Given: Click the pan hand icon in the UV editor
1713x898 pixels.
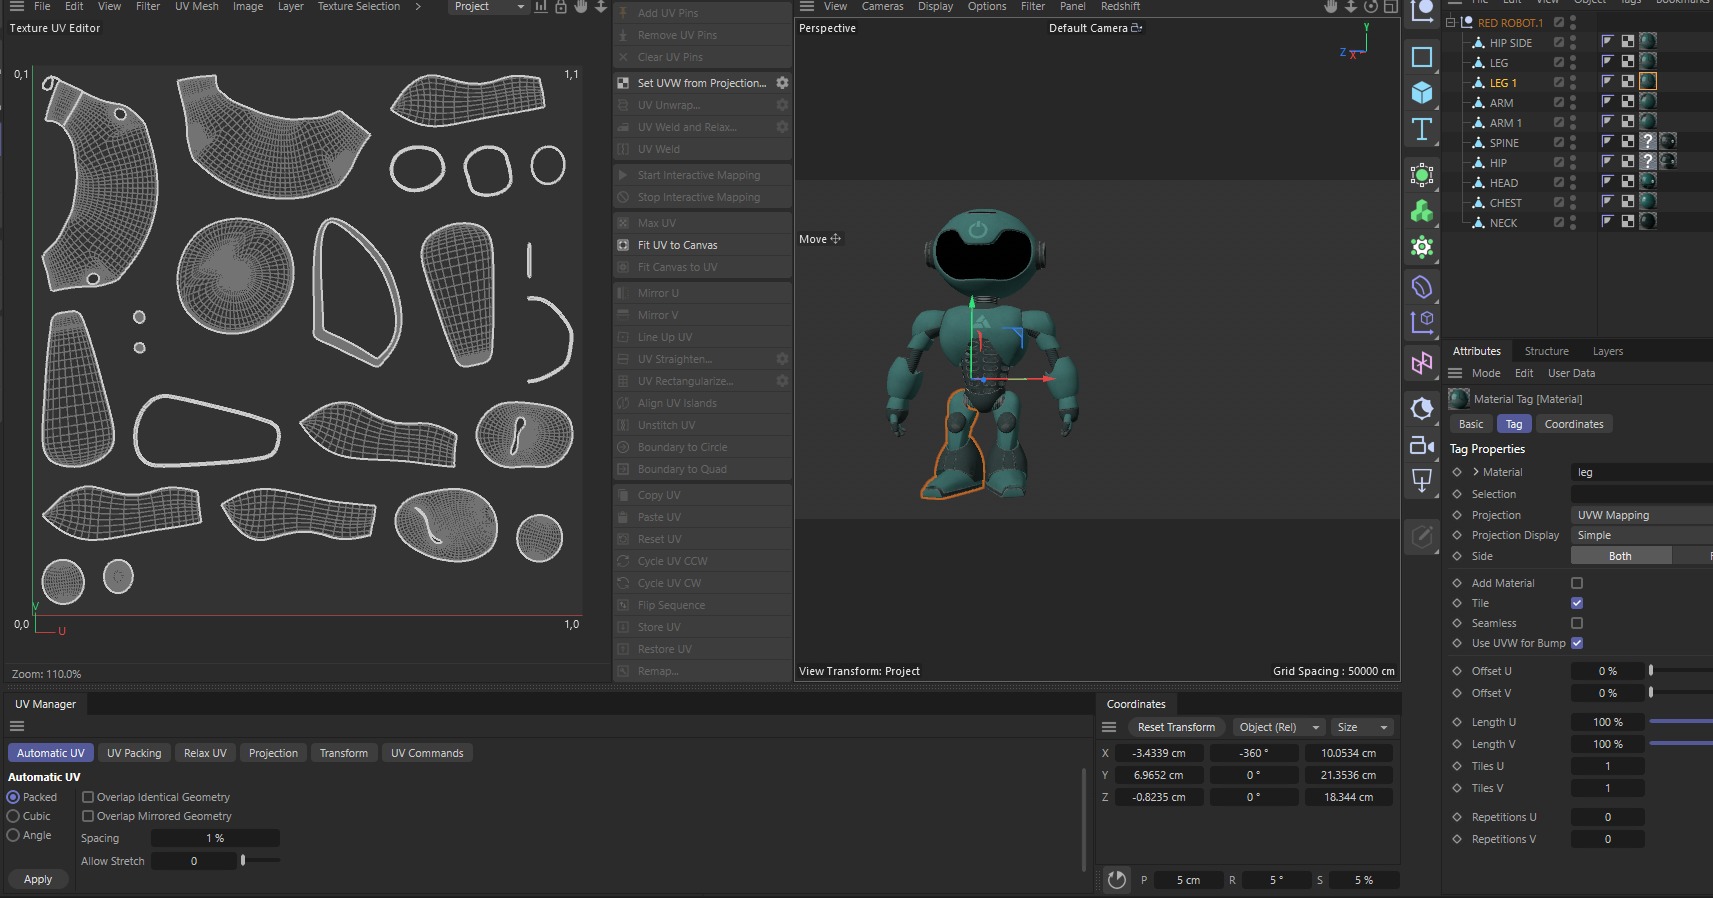Looking at the screenshot, I should (x=581, y=7).
